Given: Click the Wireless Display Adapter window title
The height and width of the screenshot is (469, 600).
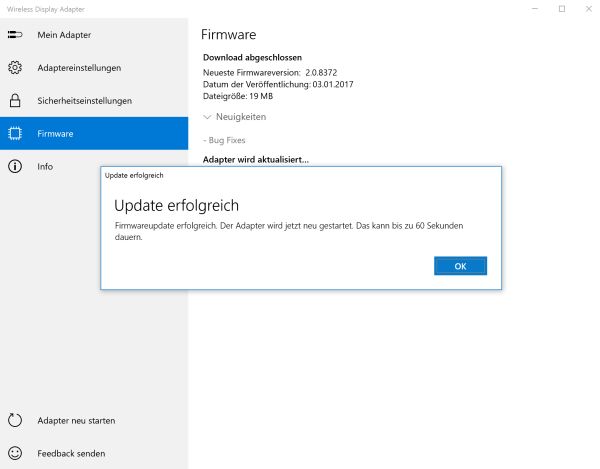Looking at the screenshot, I should [46, 9].
